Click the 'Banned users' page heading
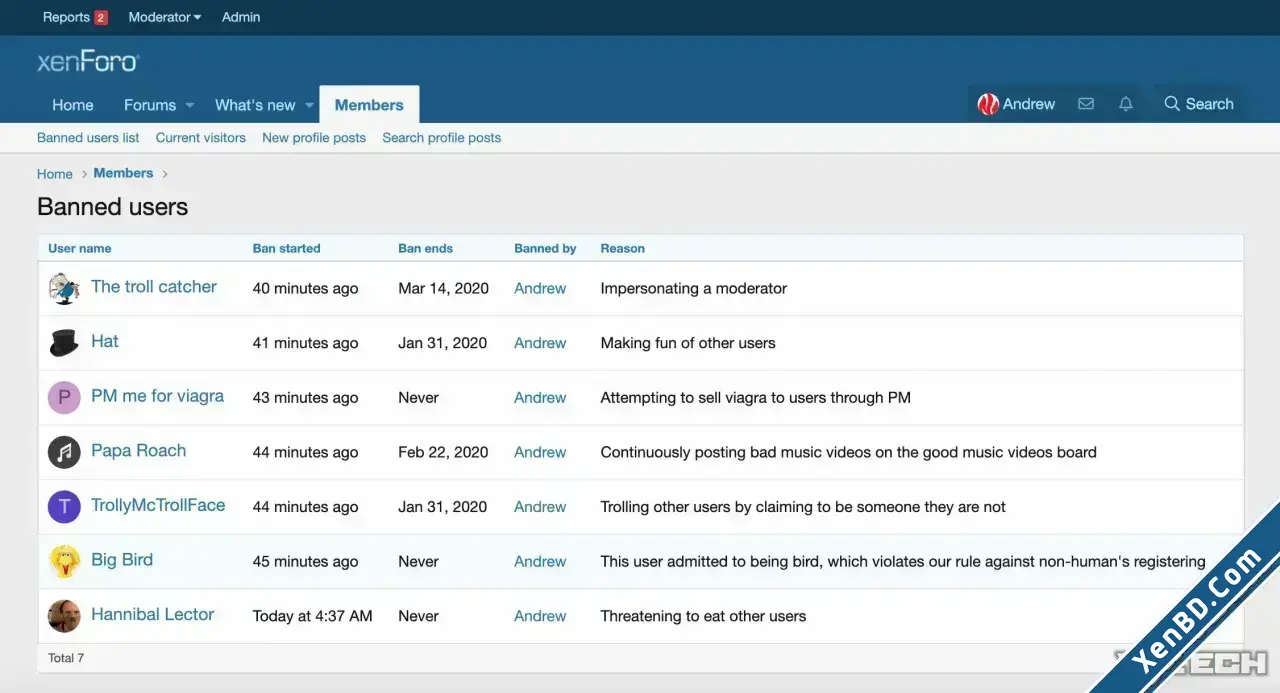The width and height of the screenshot is (1280, 693). (113, 207)
